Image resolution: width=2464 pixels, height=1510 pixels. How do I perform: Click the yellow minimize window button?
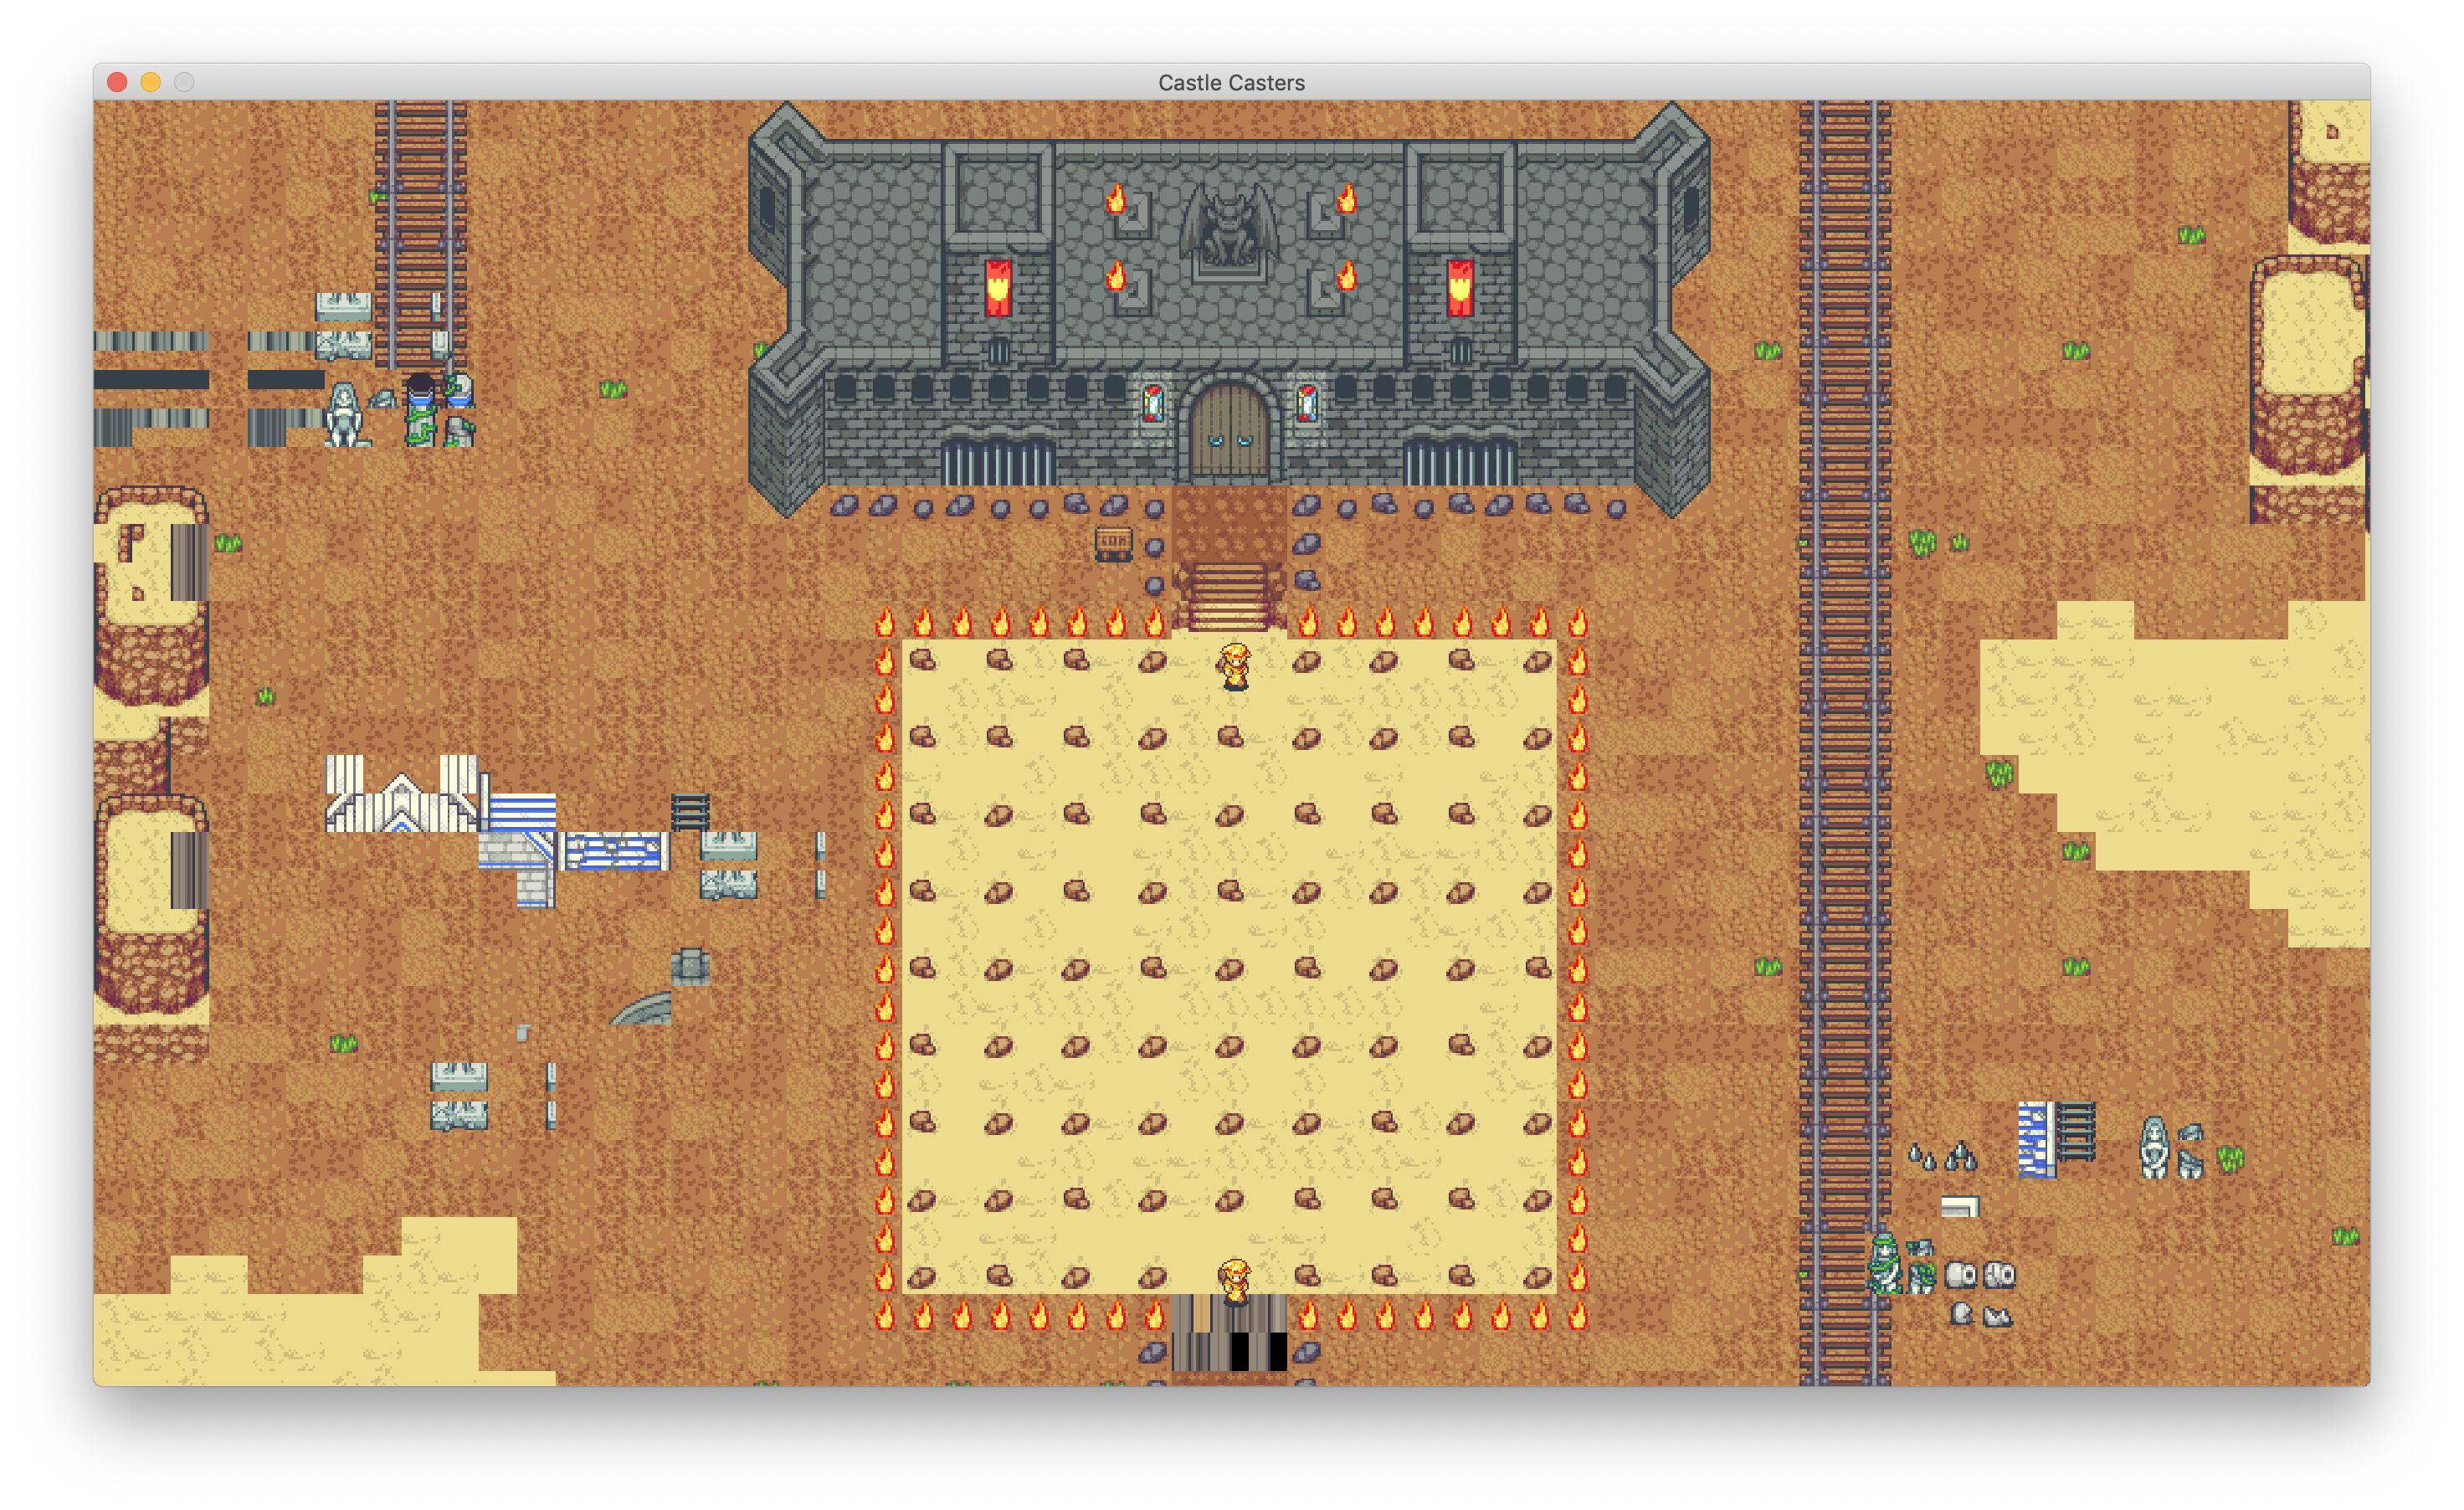click(151, 83)
